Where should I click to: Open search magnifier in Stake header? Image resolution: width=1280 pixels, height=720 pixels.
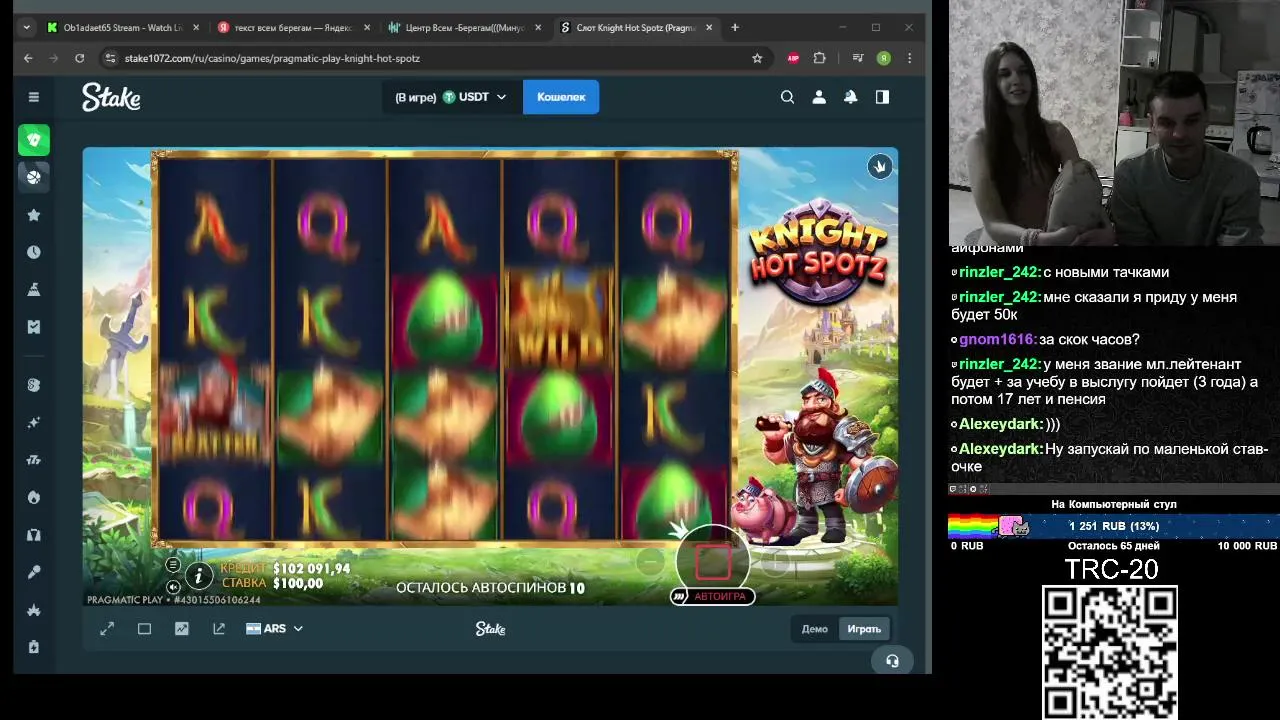(787, 97)
